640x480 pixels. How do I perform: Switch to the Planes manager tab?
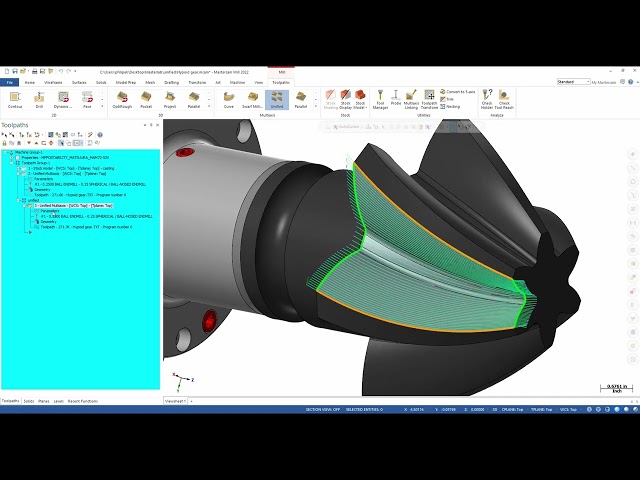44,401
